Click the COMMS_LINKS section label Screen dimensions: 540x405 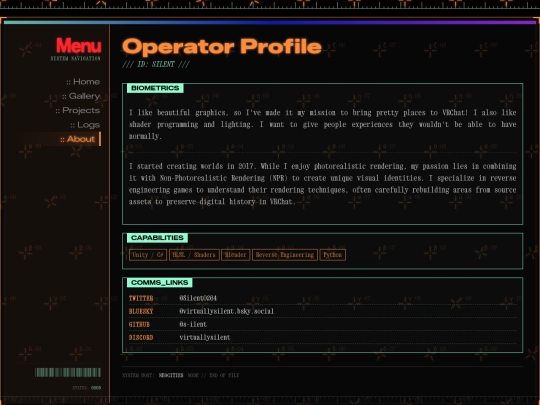coord(159,283)
